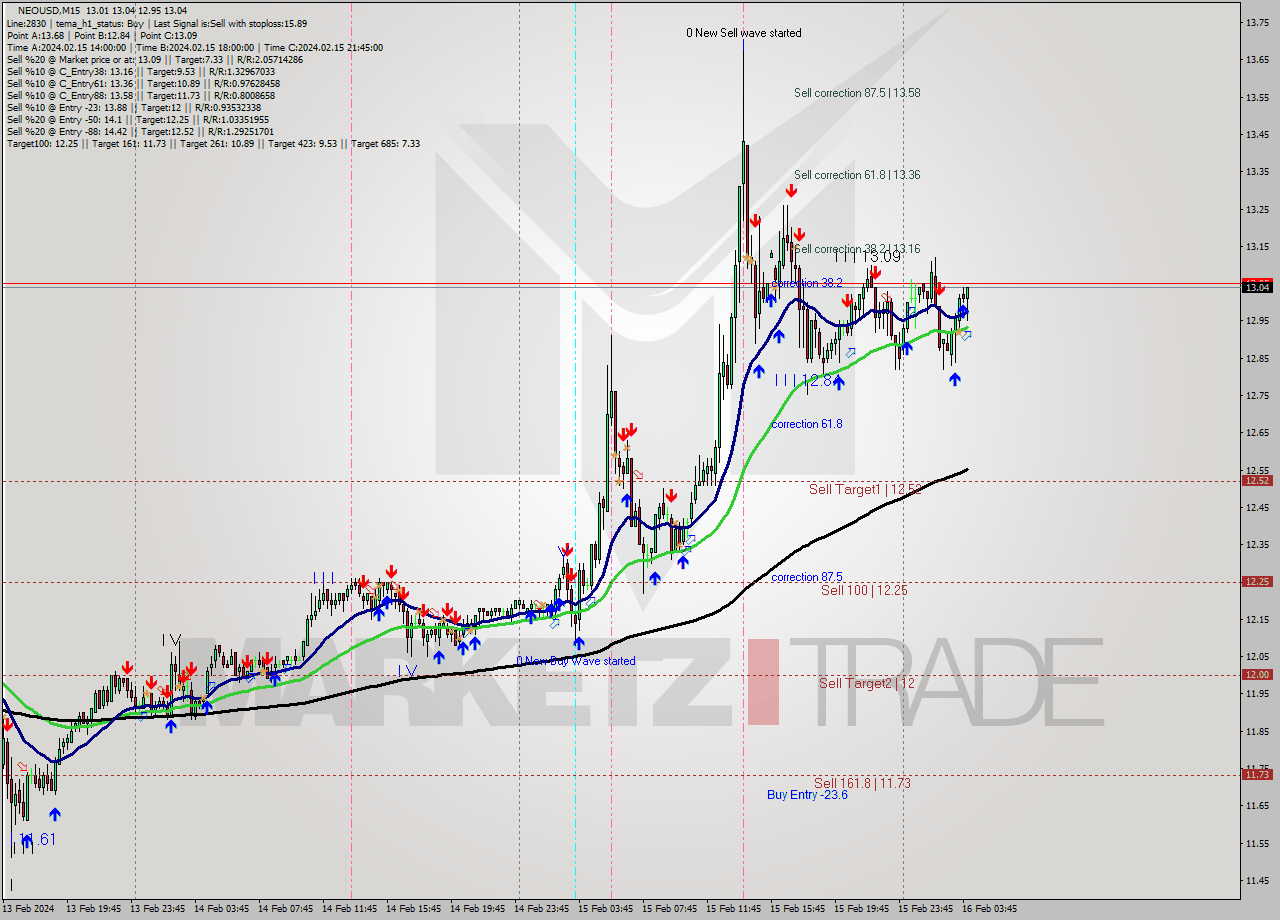Select the 'Sell correction 38.2 | 13.16' label
Image resolution: width=1280 pixels, height=920 pixels.
(857, 249)
